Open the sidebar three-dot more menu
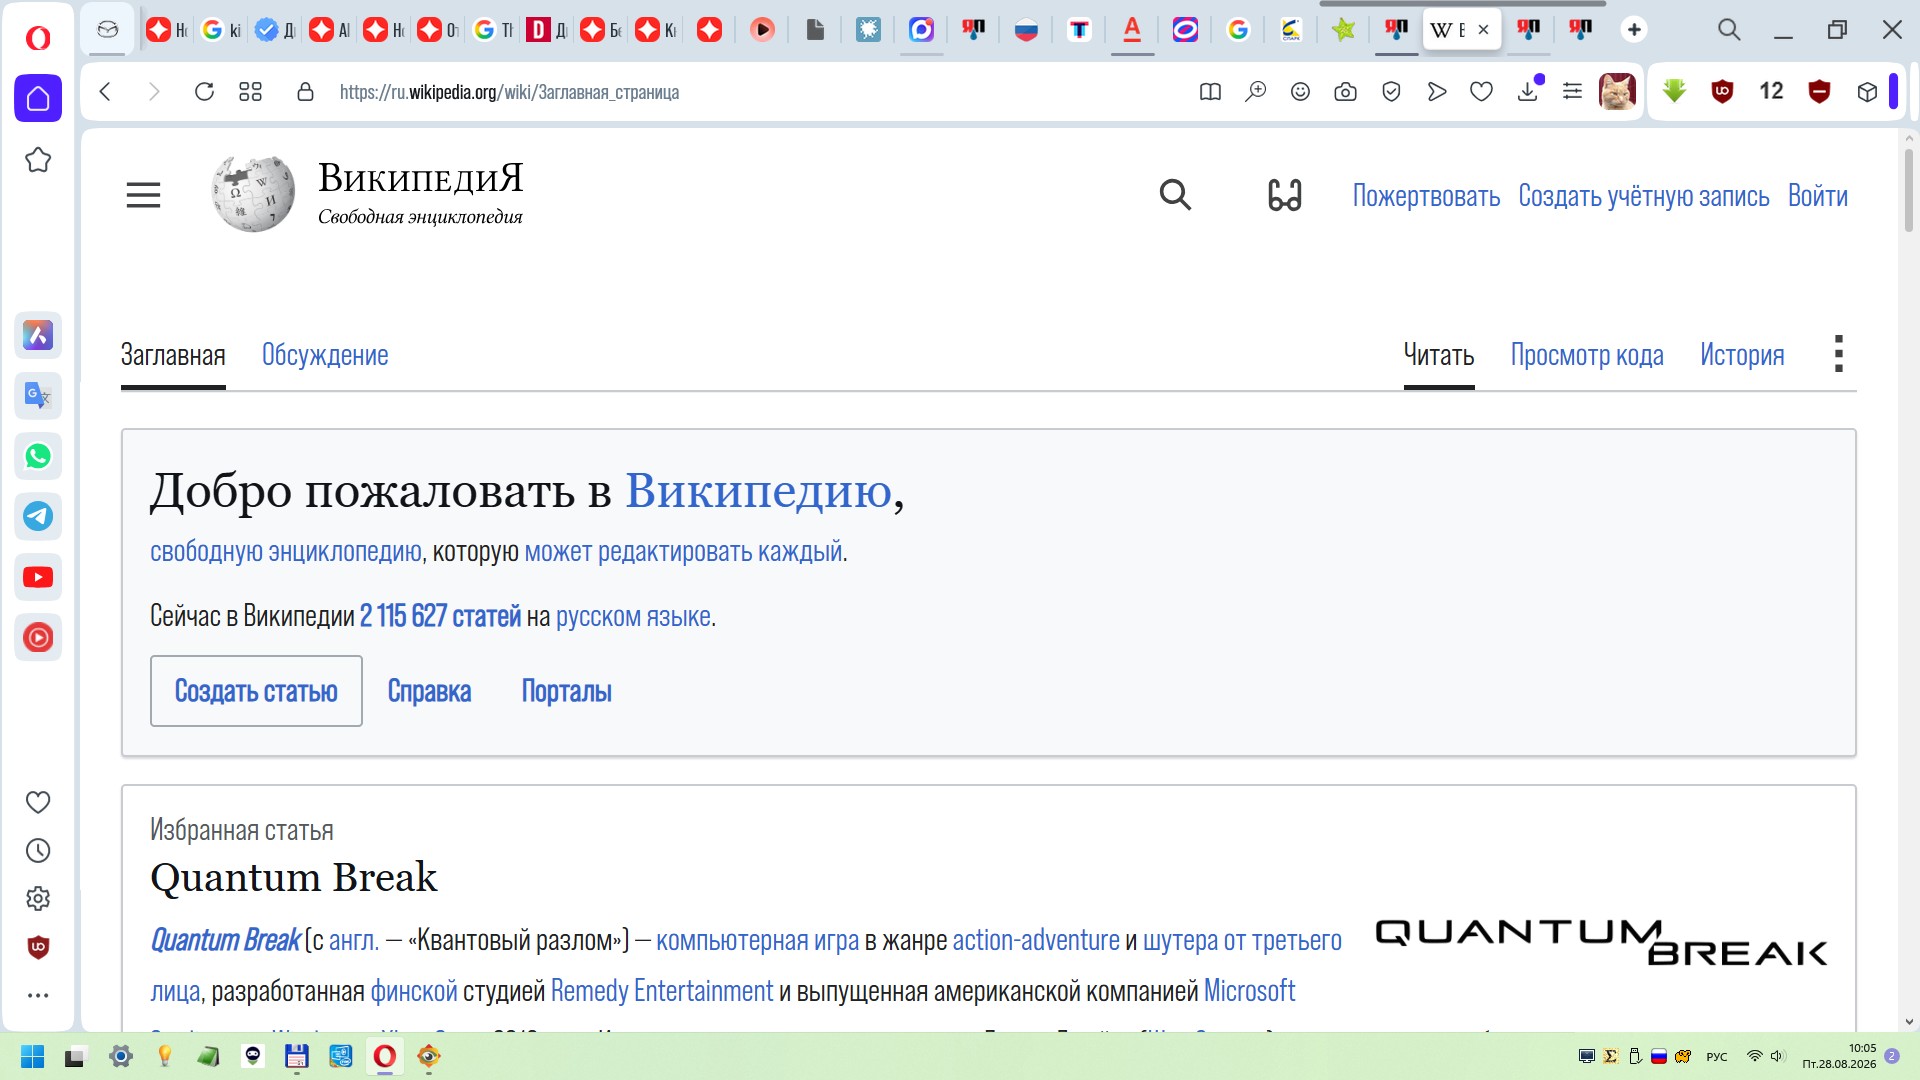The image size is (1920, 1080). tap(38, 995)
